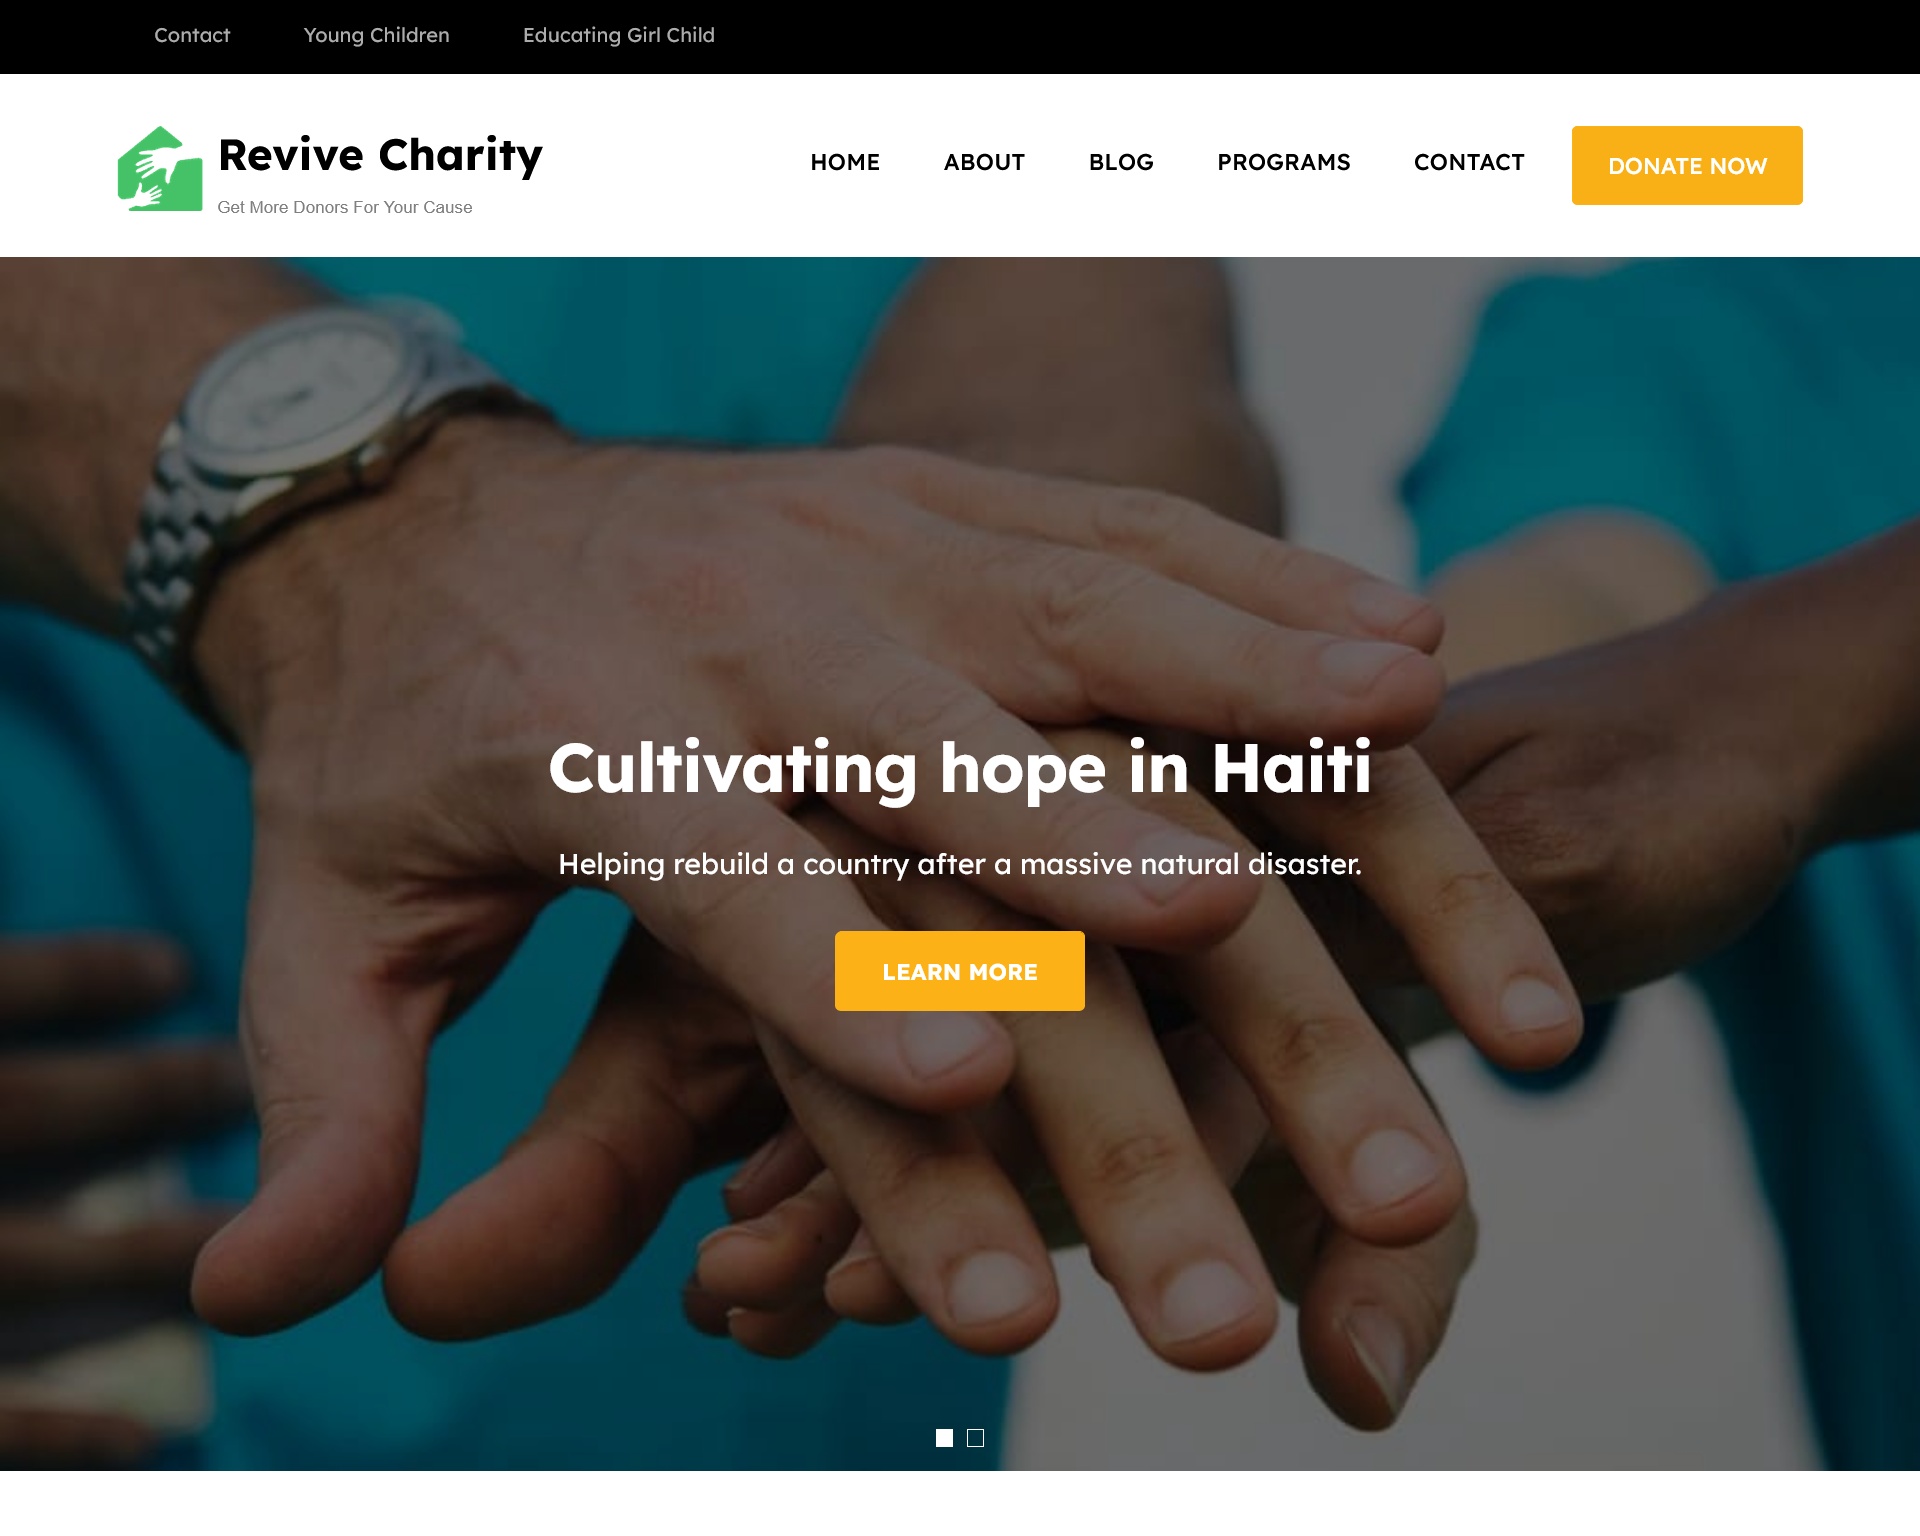Expand the PROGRAMS dropdown menu
The height and width of the screenshot is (1536, 1920).
coord(1284,163)
